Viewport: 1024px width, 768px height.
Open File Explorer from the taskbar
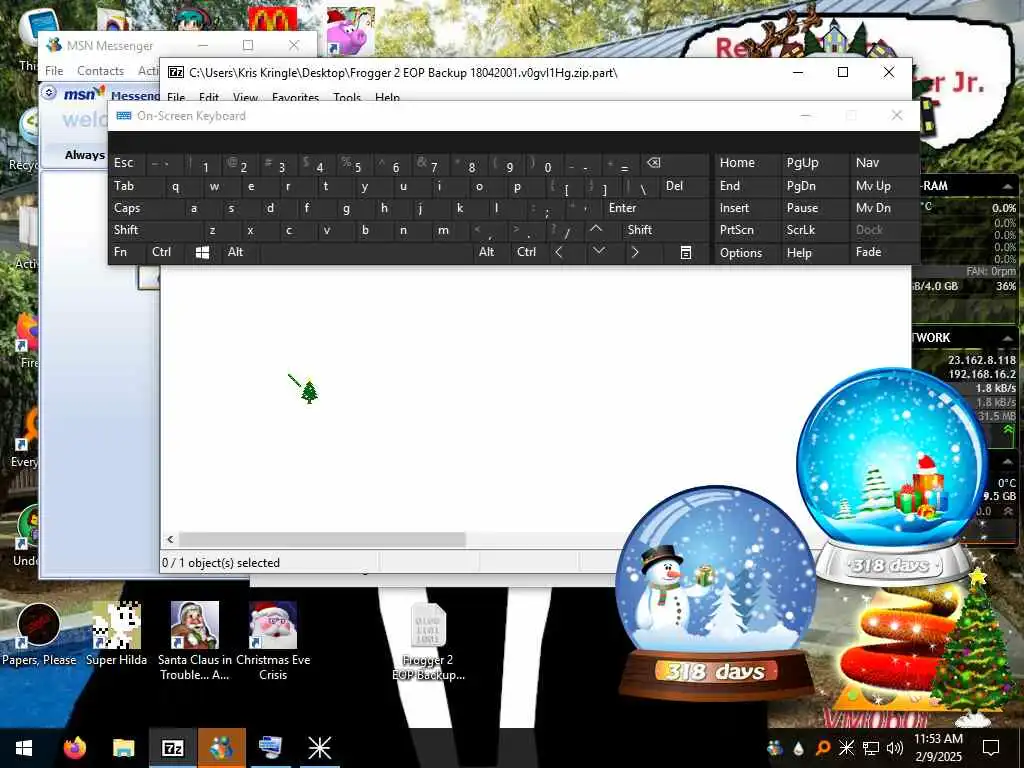[123, 748]
